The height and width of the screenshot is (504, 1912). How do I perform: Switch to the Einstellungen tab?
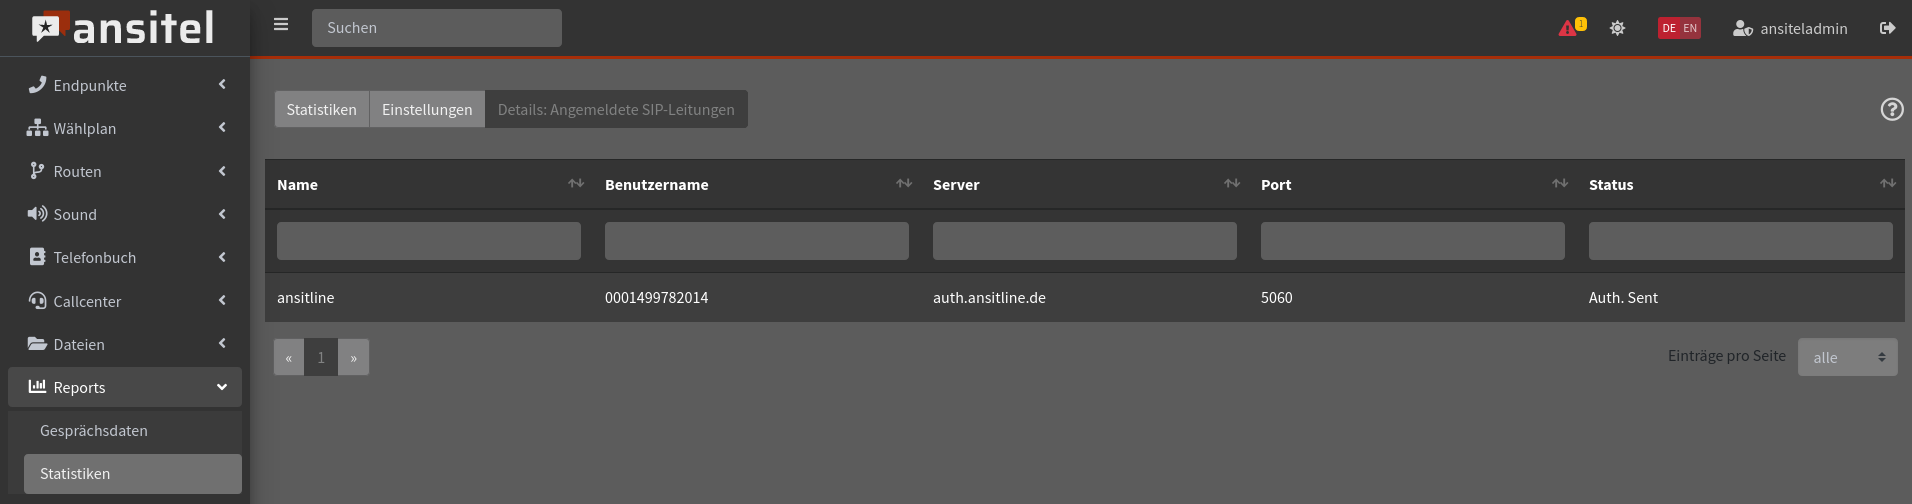tap(427, 110)
